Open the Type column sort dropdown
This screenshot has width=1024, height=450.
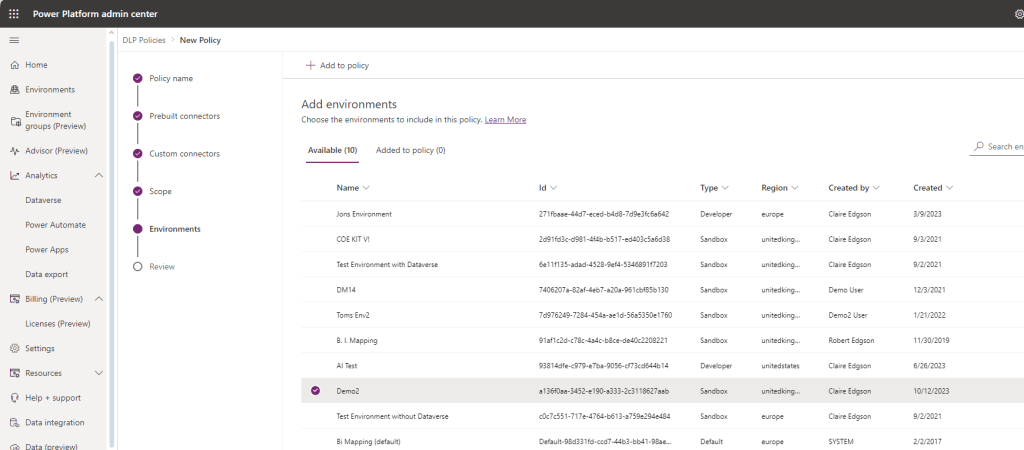tap(724, 188)
